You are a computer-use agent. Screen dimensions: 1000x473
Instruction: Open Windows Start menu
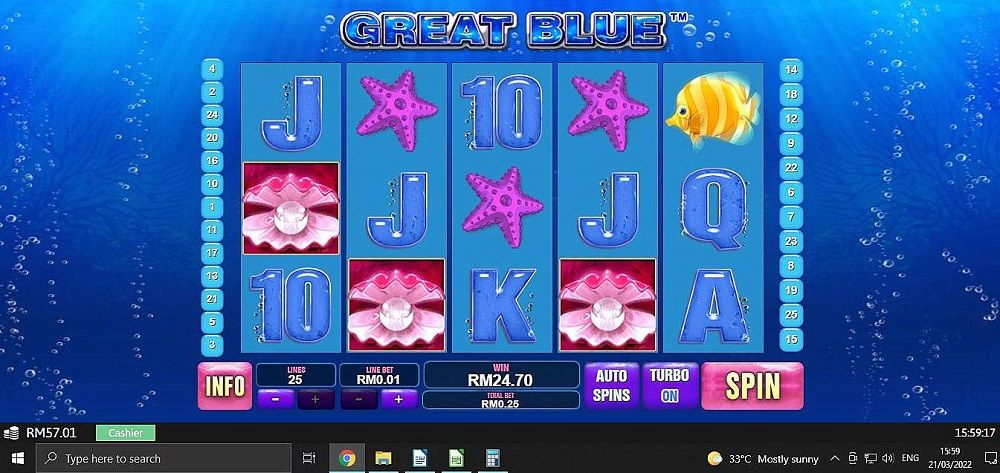(x=17, y=458)
